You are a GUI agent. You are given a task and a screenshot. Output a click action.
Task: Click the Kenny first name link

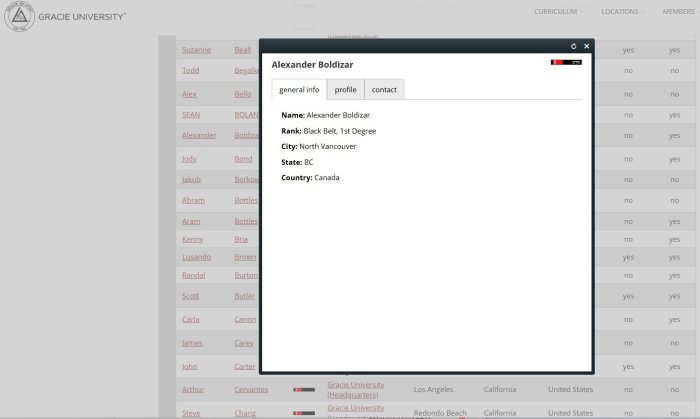coord(192,239)
